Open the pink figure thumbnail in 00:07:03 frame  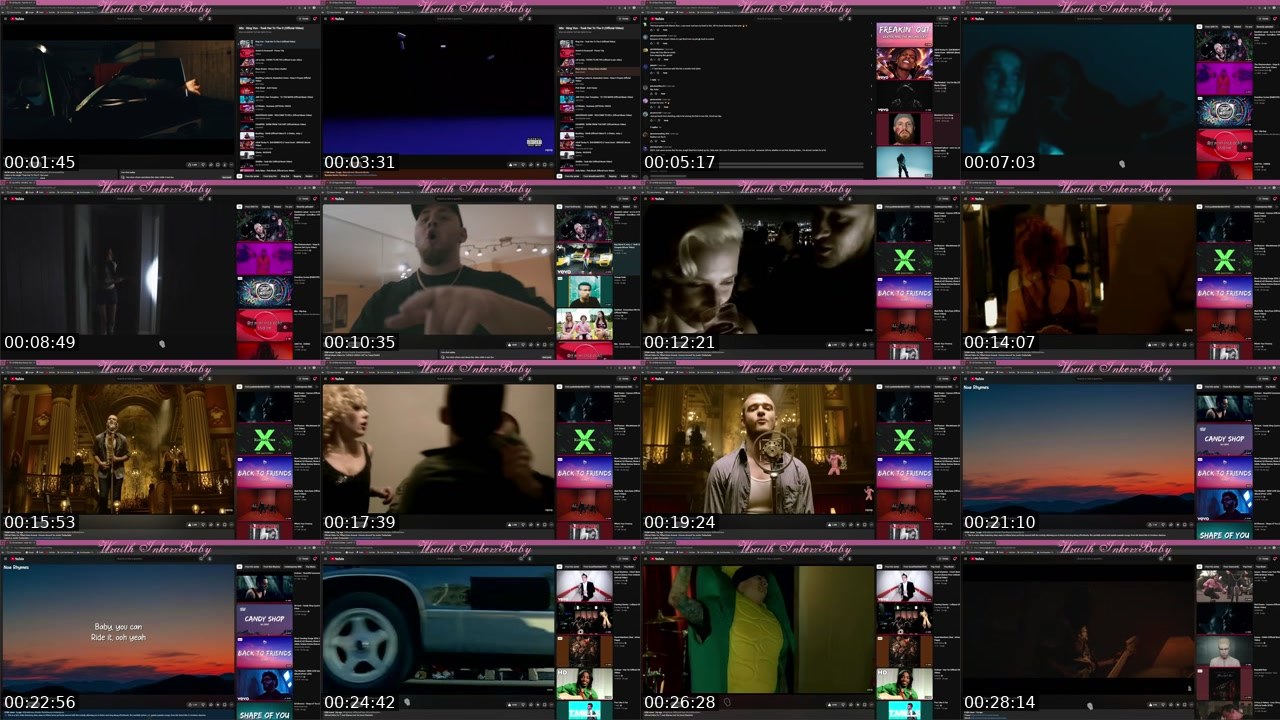tap(1224, 79)
